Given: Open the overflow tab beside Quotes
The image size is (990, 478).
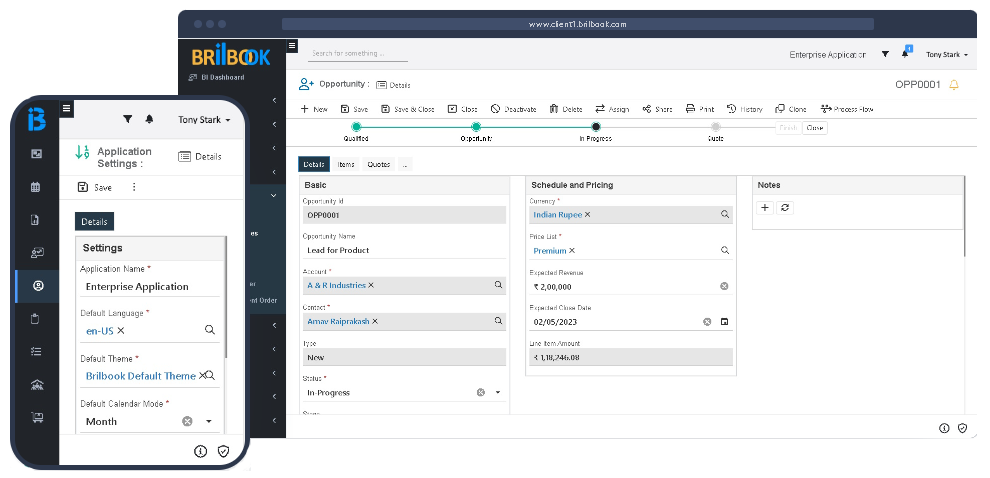Looking at the screenshot, I should [404, 164].
